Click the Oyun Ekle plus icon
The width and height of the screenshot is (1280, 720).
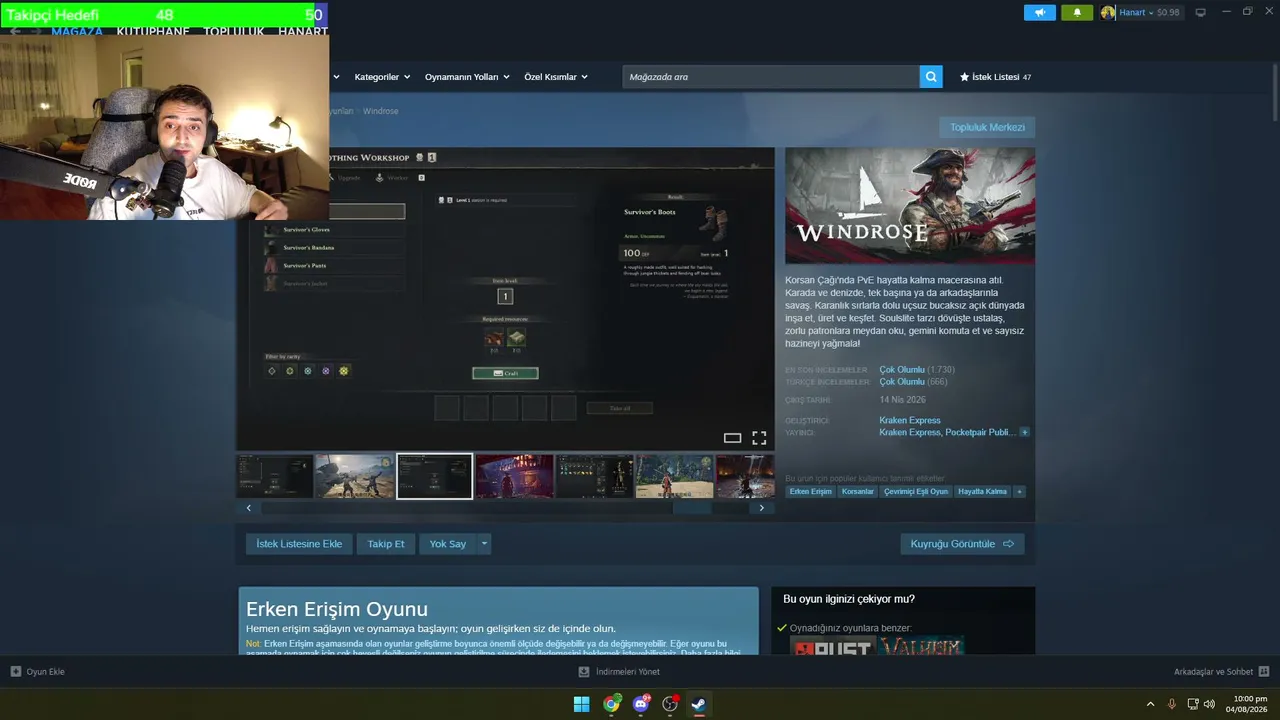tap(15, 672)
